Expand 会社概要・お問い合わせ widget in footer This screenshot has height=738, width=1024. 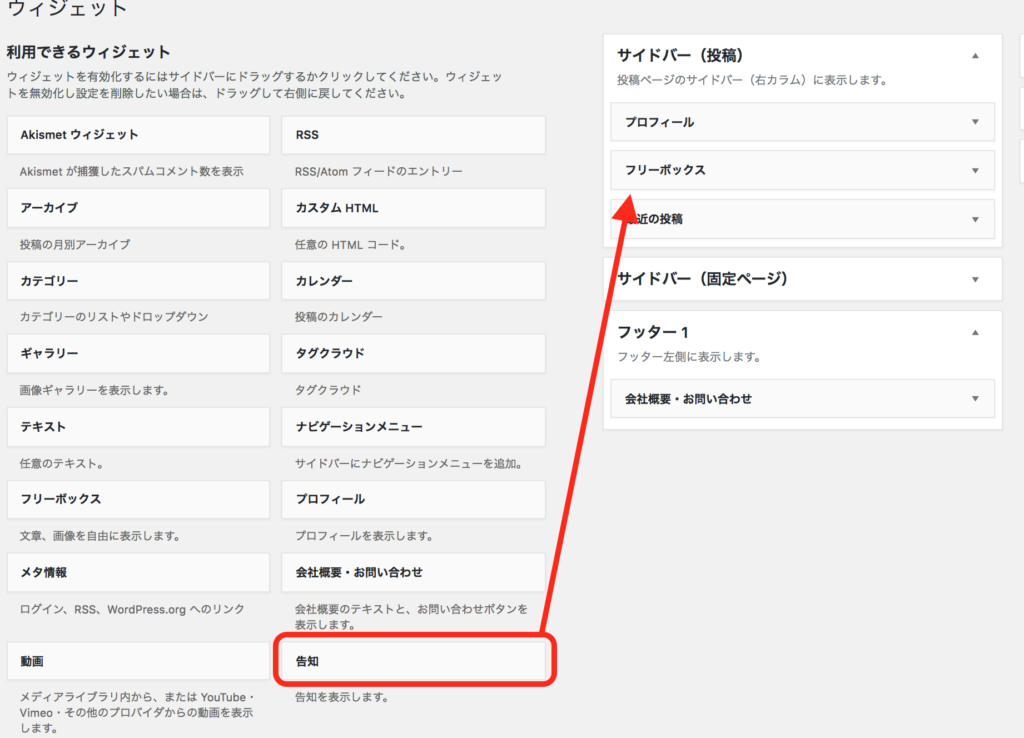pos(975,399)
